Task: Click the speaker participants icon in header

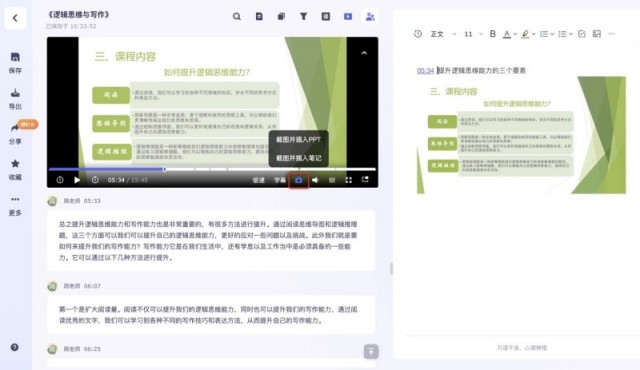Action: pyautogui.click(x=370, y=17)
